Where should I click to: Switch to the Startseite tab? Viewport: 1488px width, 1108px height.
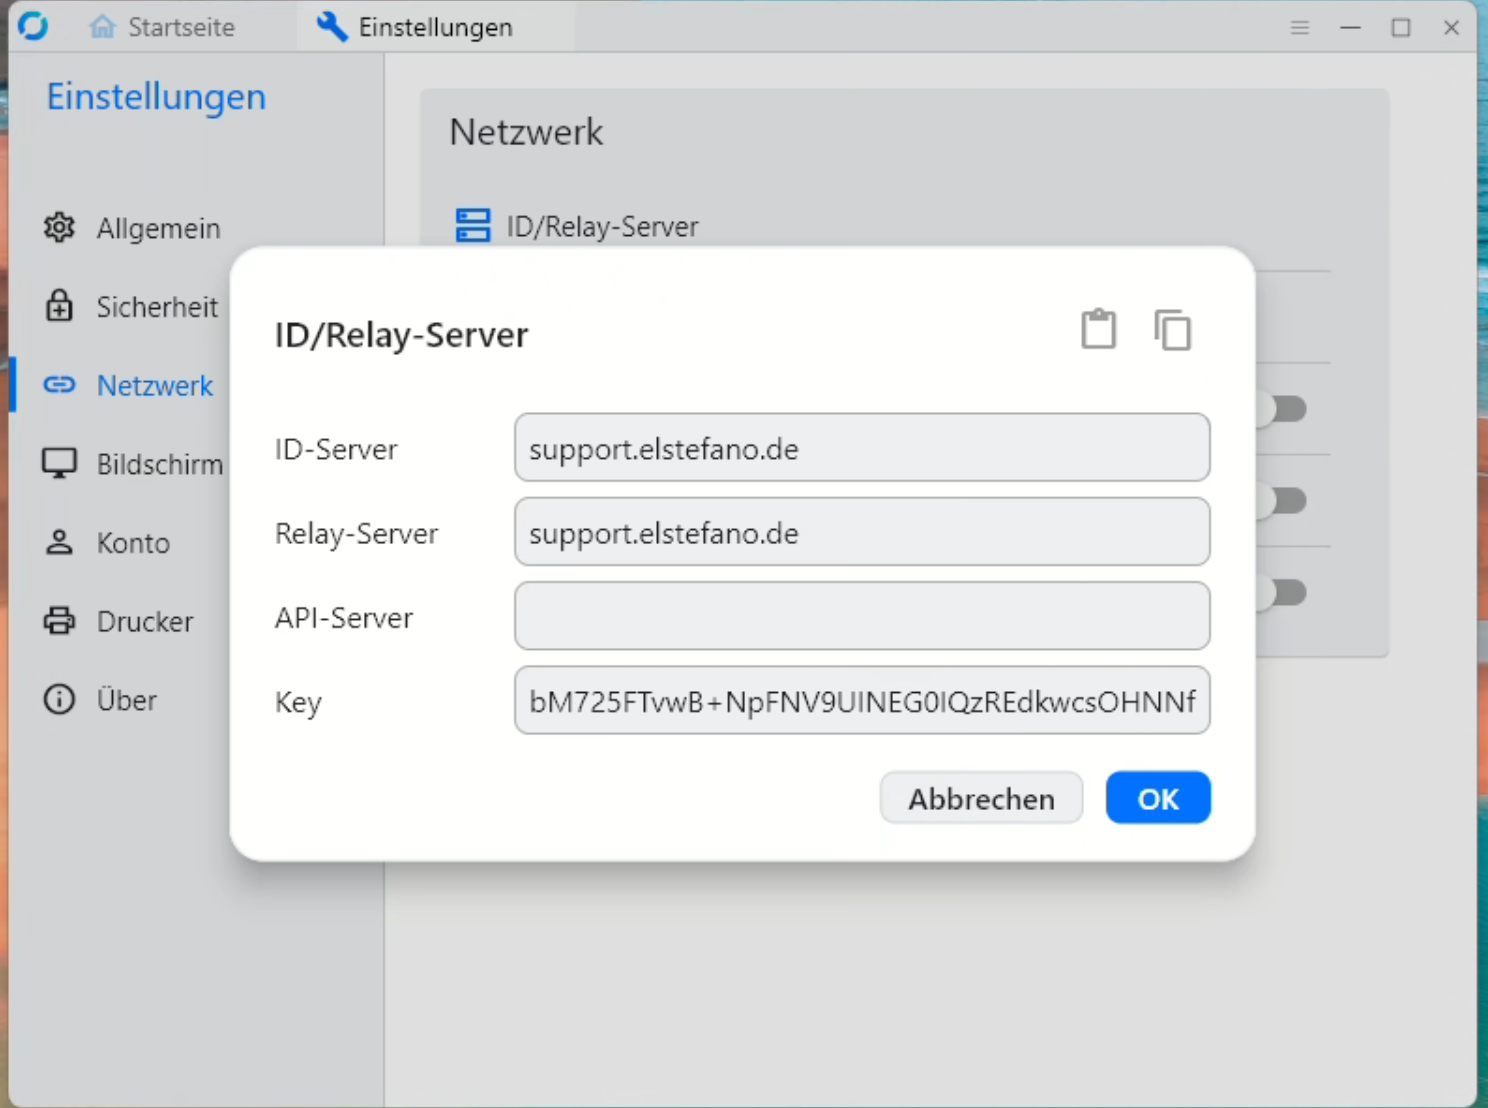point(162,27)
